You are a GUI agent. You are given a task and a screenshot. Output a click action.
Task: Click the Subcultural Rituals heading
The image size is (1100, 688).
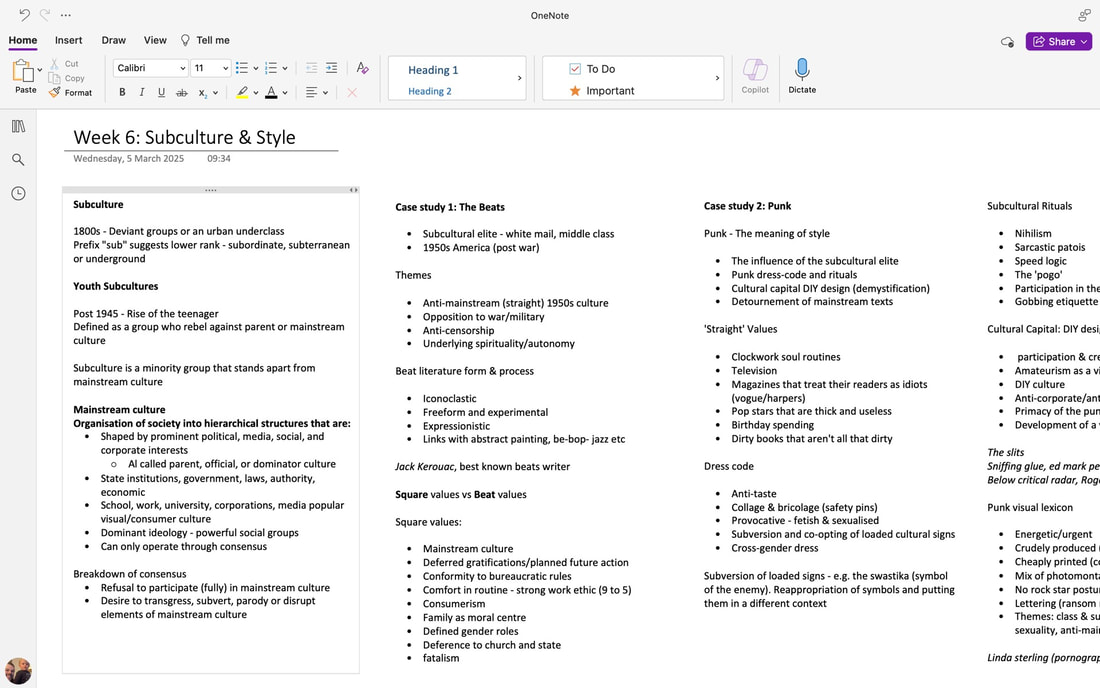pos(1029,206)
